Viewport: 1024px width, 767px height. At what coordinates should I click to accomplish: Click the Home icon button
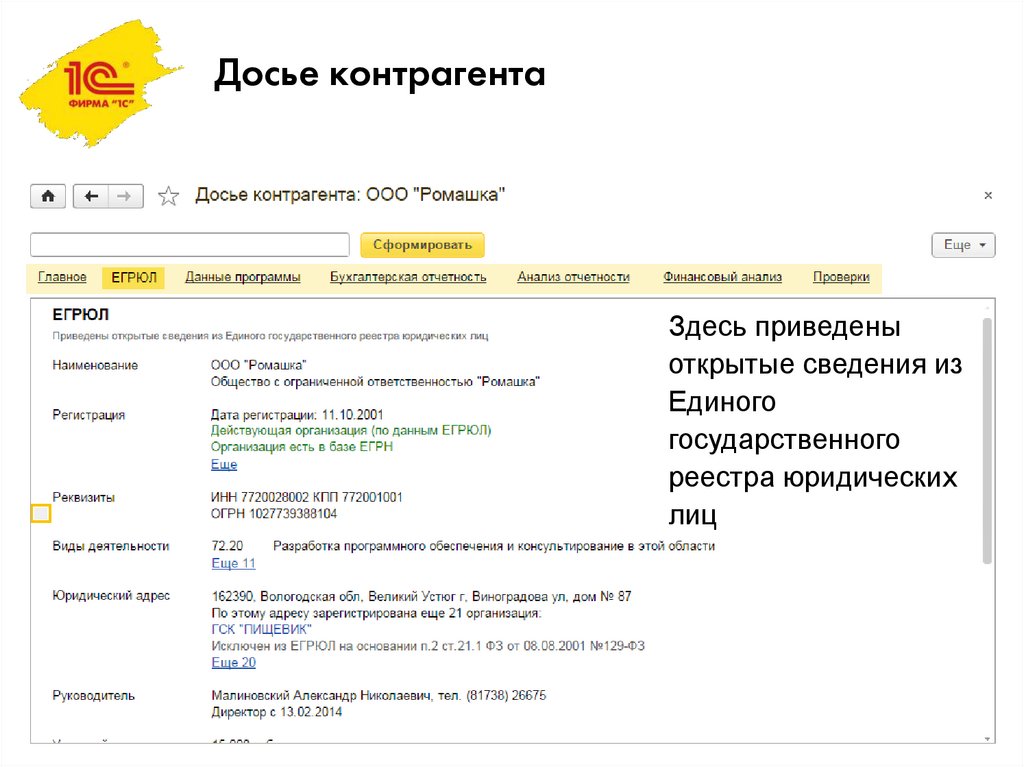tap(46, 196)
